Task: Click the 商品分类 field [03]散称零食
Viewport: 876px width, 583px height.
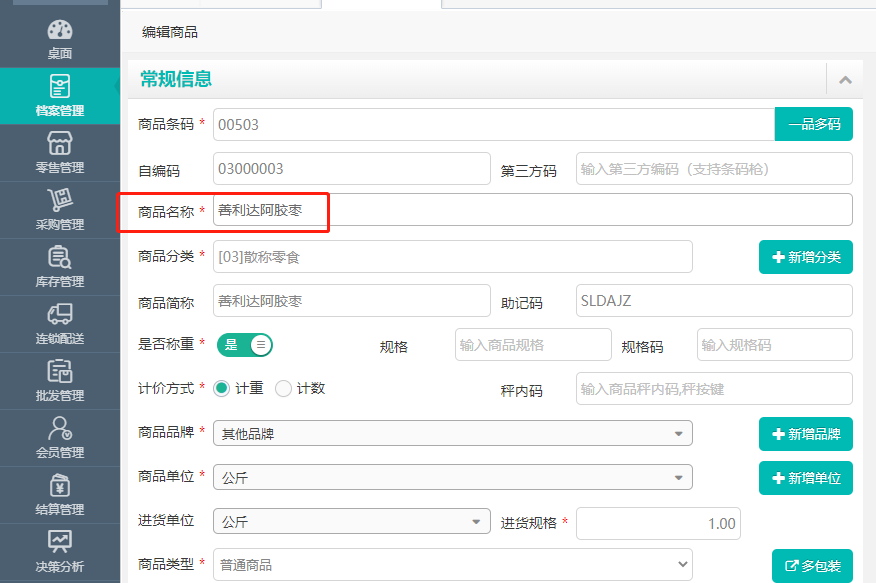Action: [x=453, y=257]
